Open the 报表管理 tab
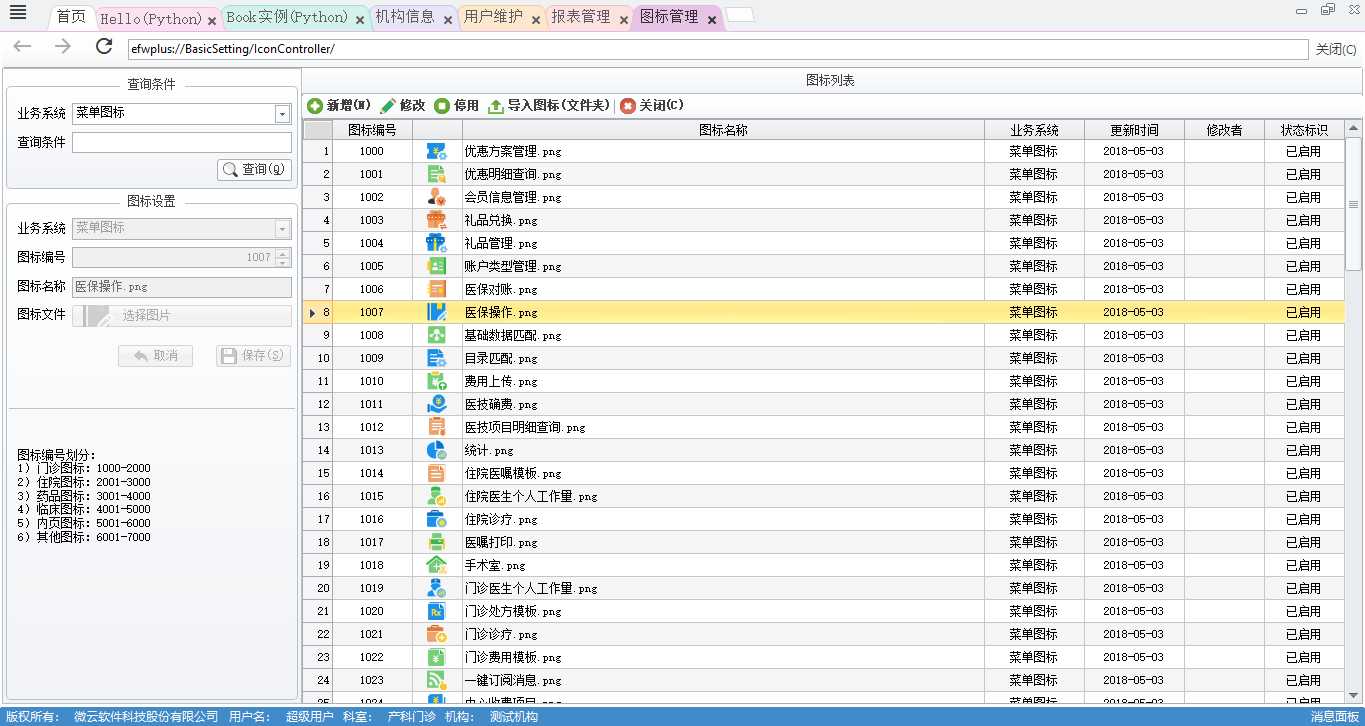The image size is (1365, 726). point(581,17)
